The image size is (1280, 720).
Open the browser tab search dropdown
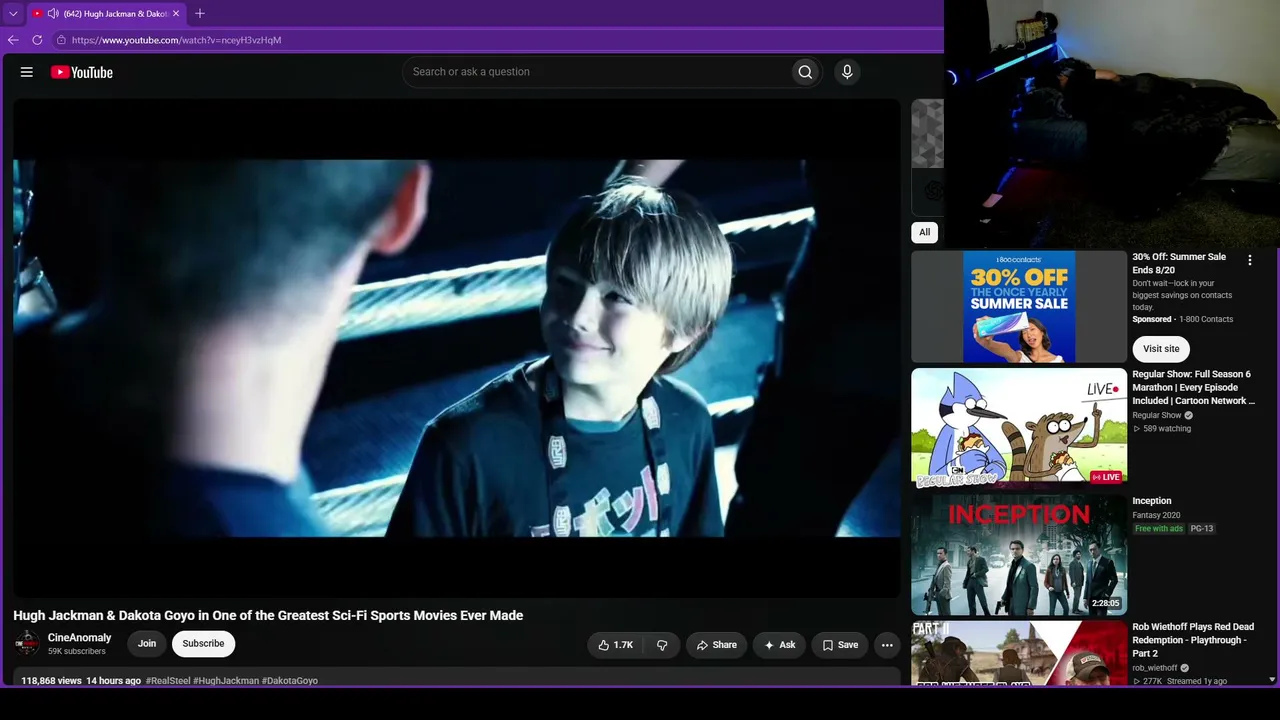coord(13,13)
